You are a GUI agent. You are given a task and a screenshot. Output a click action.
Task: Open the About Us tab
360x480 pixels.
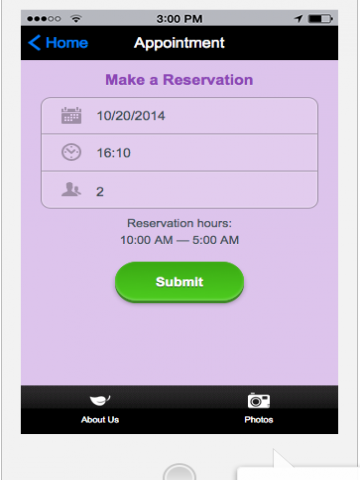coord(100,409)
